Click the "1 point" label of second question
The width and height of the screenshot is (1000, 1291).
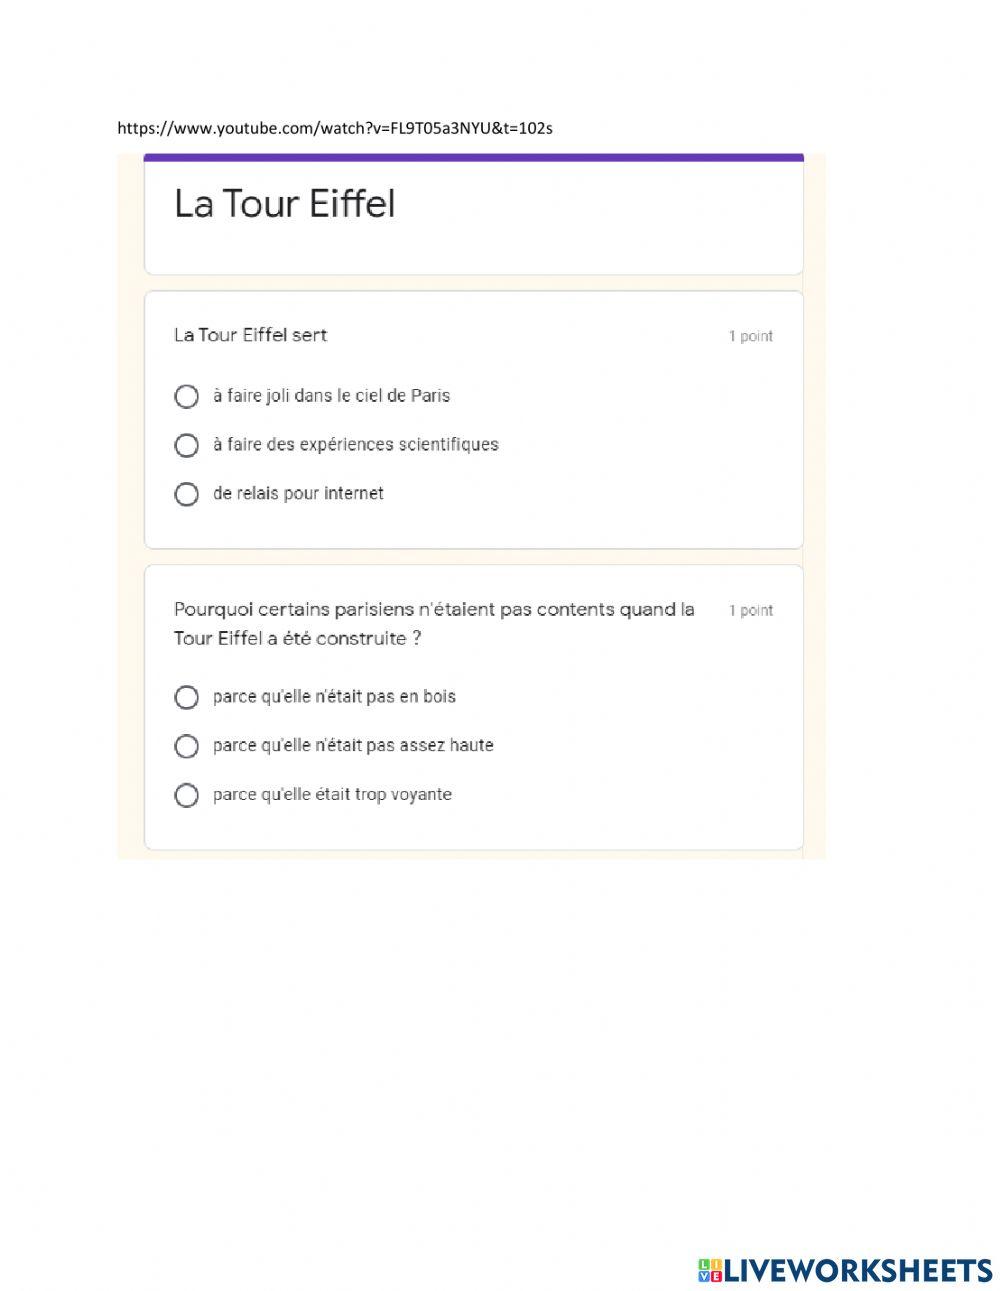[x=750, y=610]
